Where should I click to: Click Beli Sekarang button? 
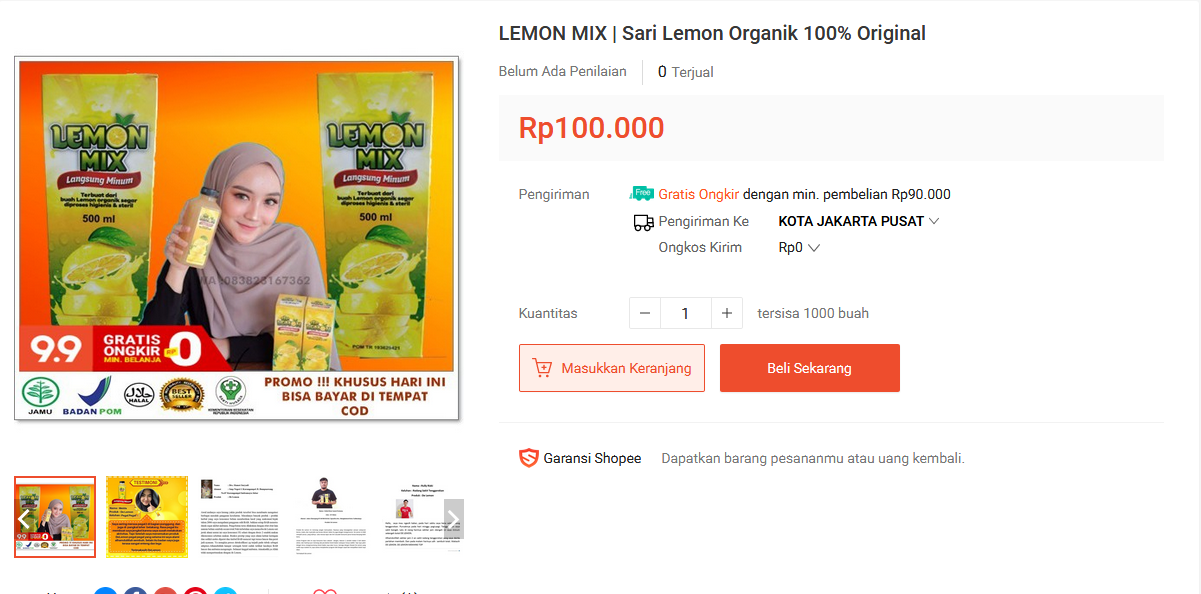pos(810,368)
